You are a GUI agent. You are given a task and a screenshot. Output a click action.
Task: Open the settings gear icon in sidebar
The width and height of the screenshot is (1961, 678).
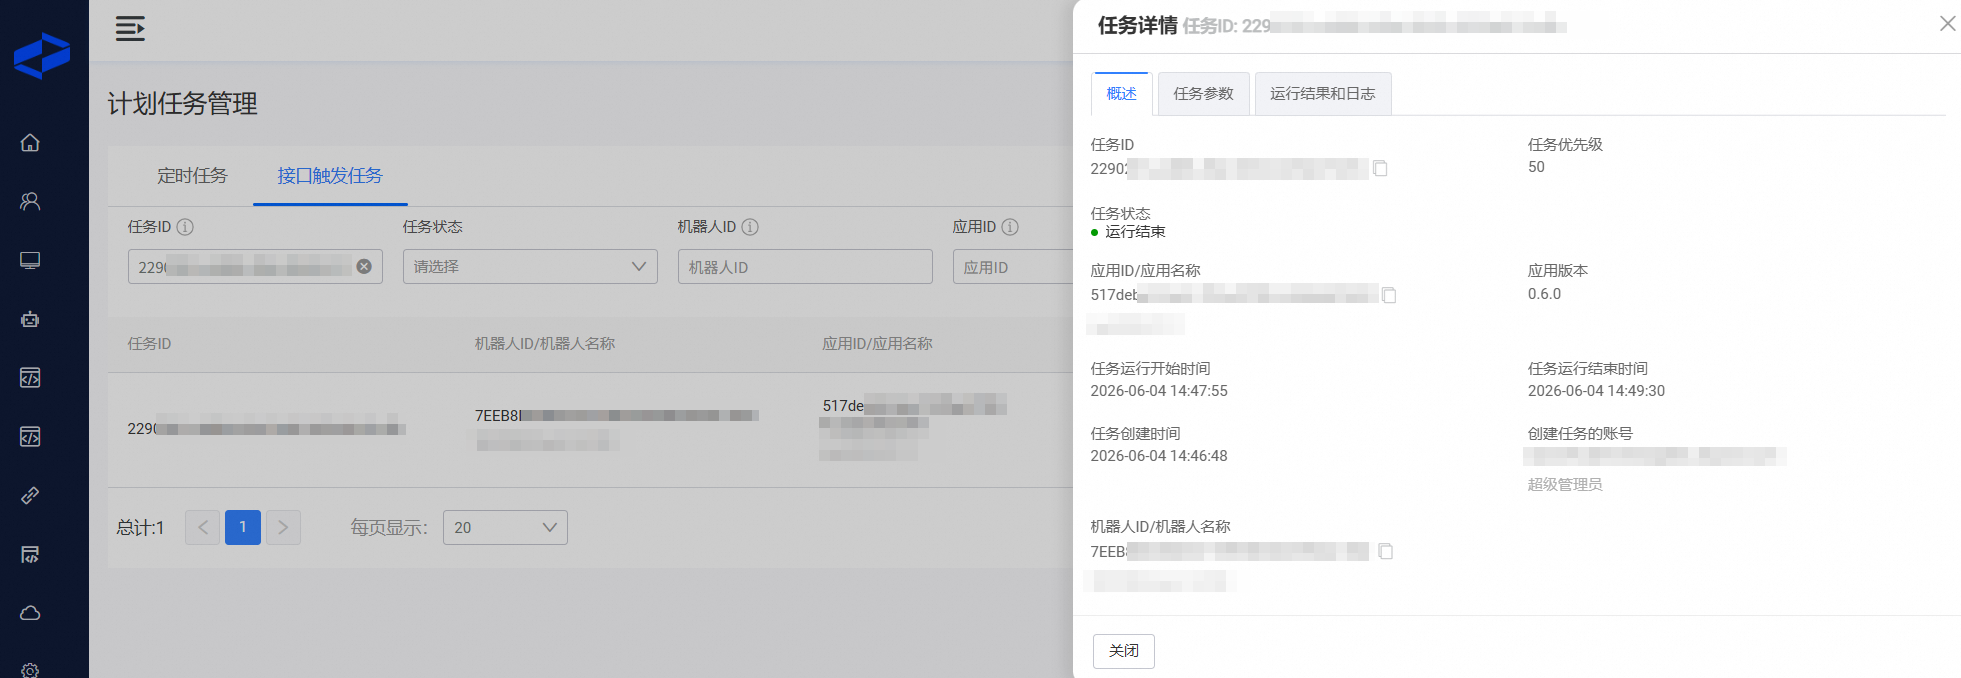tap(30, 670)
